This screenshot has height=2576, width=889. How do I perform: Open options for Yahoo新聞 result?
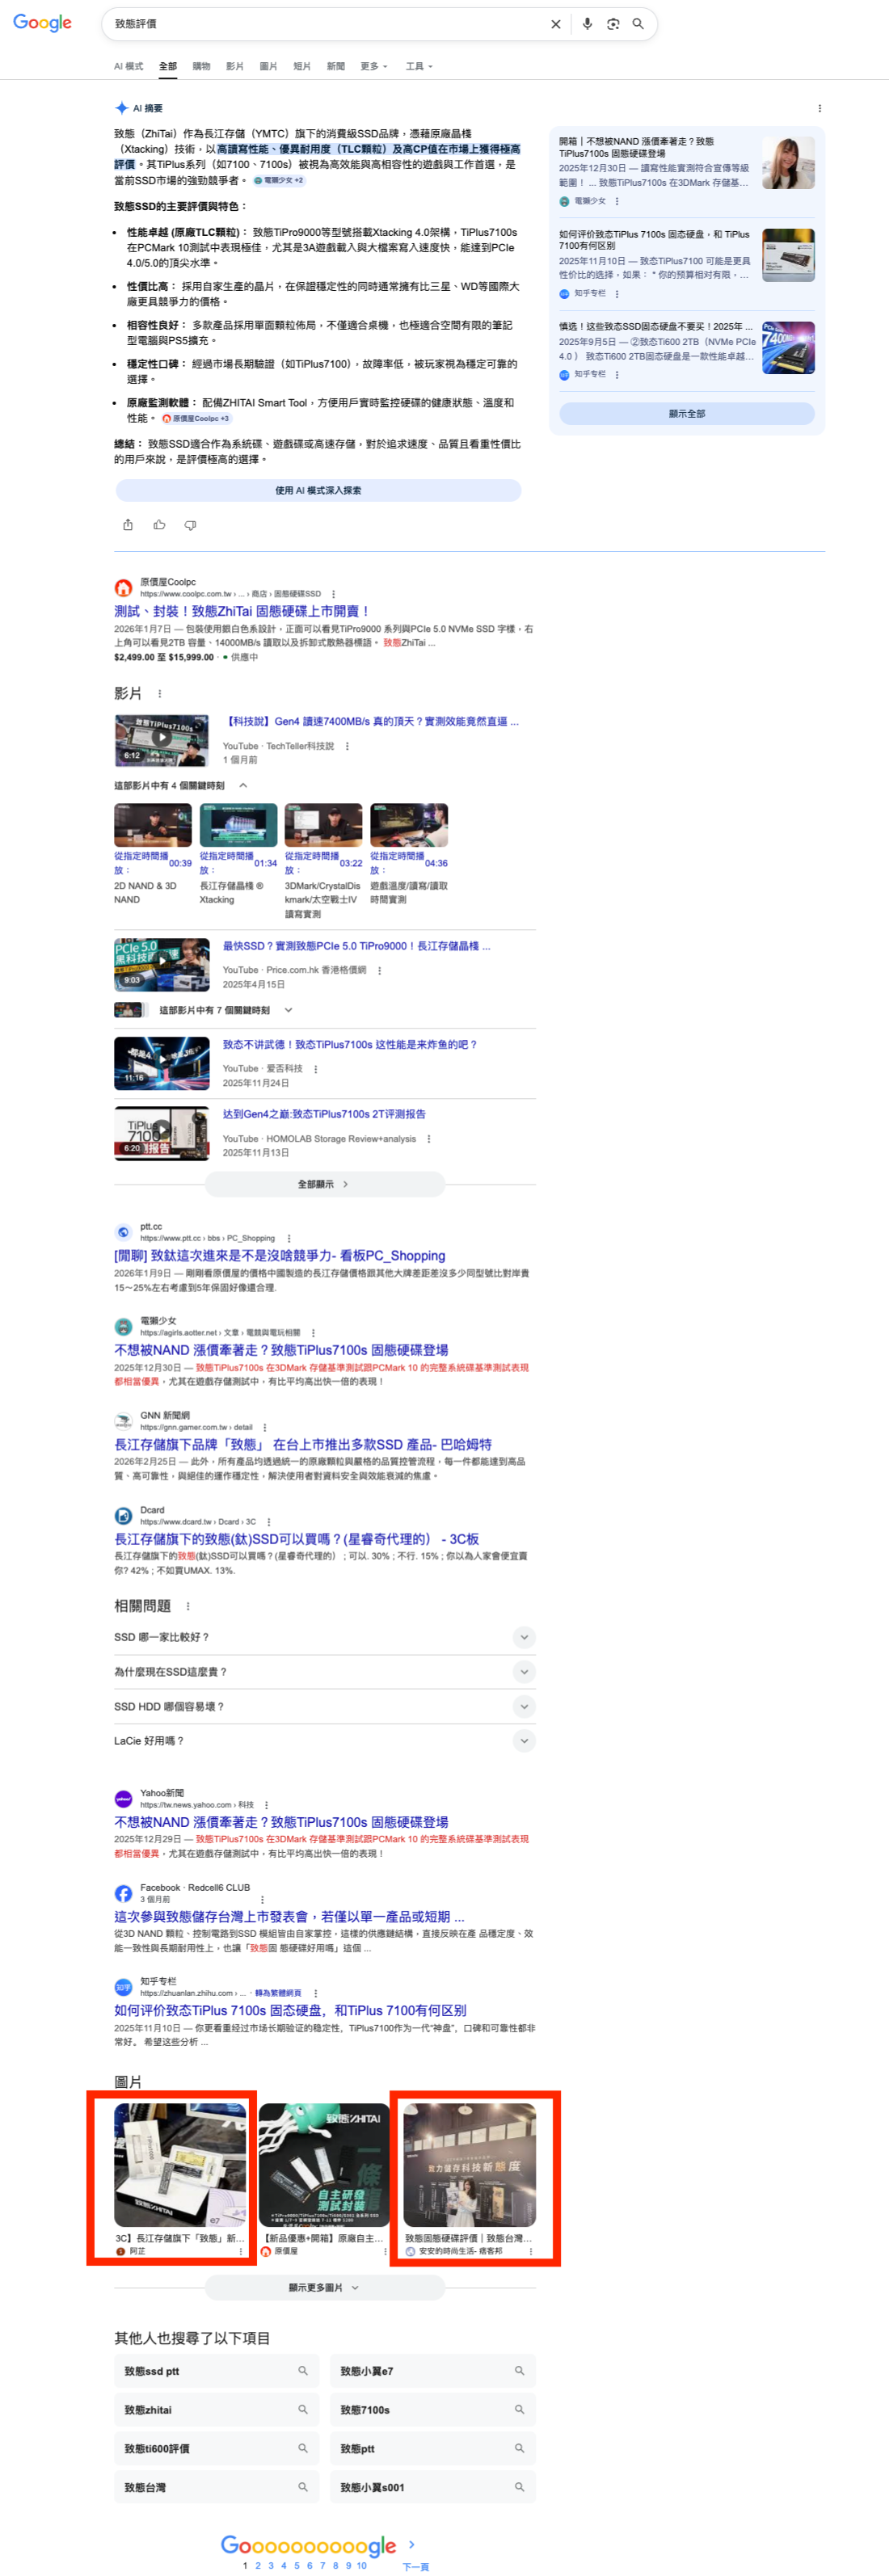tap(266, 1805)
